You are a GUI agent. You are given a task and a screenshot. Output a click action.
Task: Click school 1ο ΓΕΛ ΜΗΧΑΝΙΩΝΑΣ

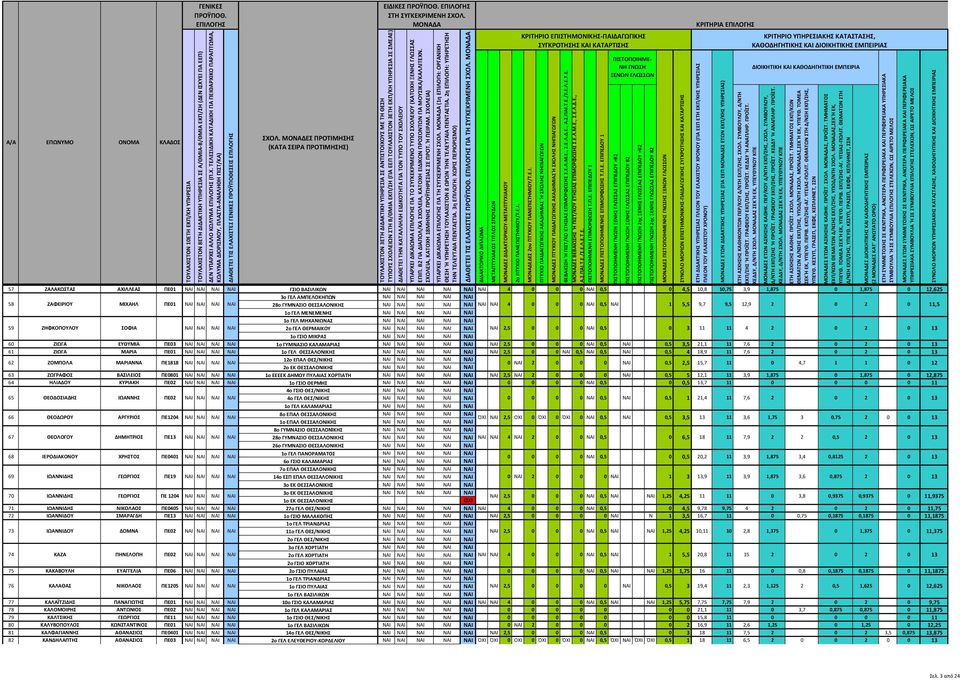[307, 319]
